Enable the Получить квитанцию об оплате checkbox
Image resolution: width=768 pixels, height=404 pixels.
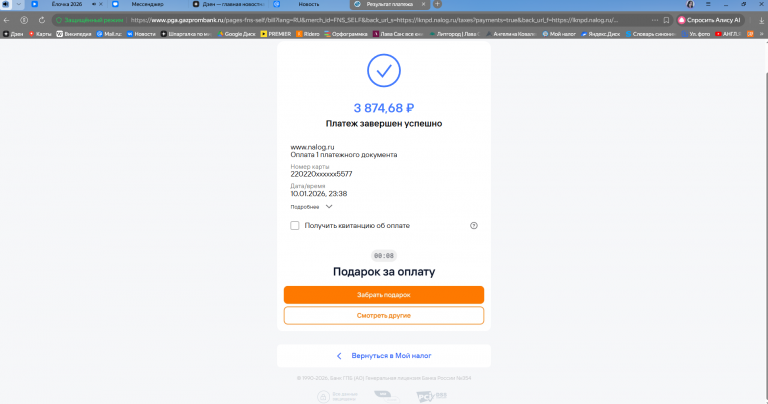coord(294,226)
